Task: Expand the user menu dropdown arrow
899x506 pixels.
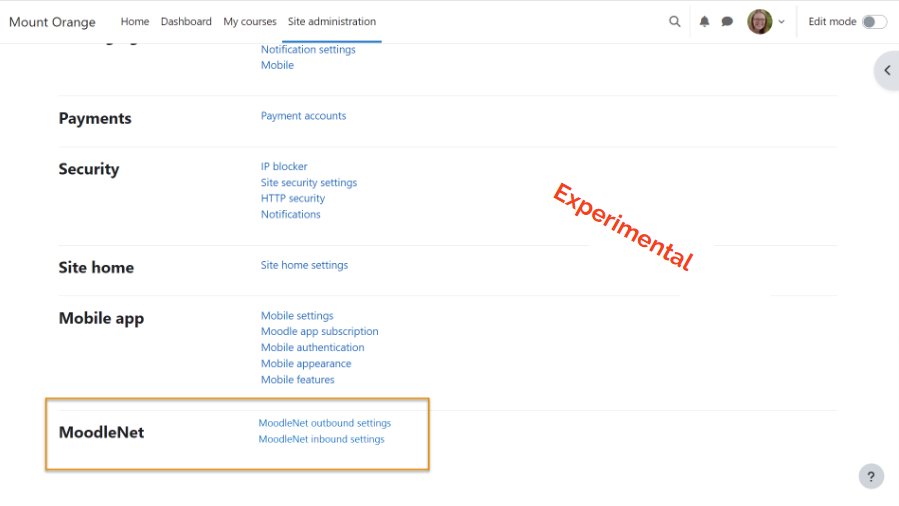Action: (x=782, y=22)
